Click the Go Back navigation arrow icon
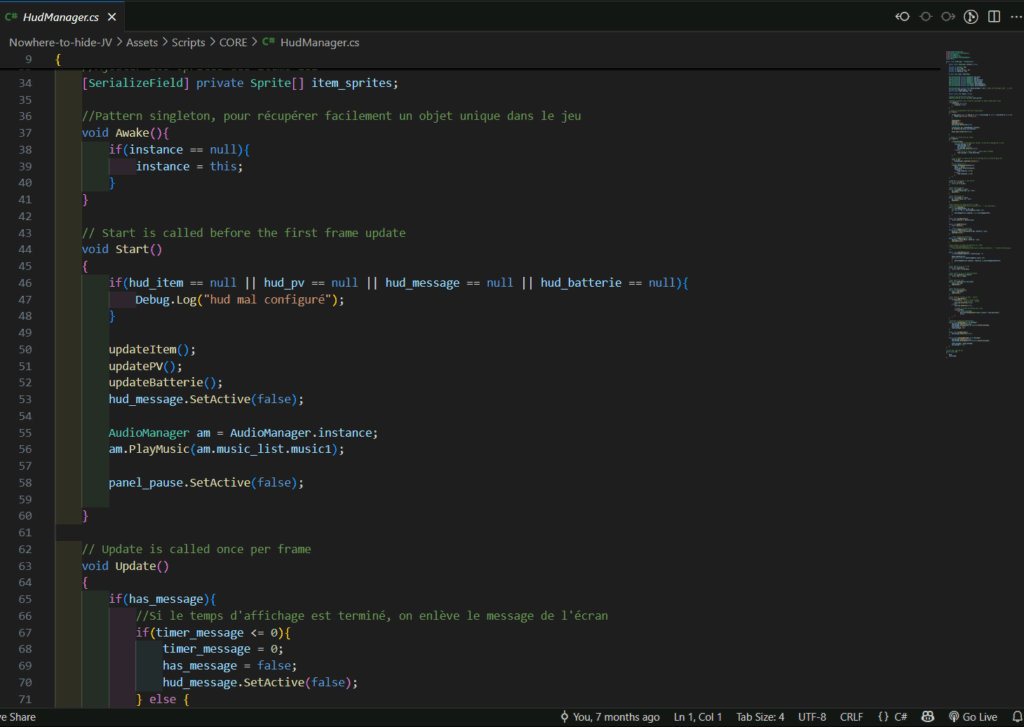The image size is (1024, 727). pos(902,17)
